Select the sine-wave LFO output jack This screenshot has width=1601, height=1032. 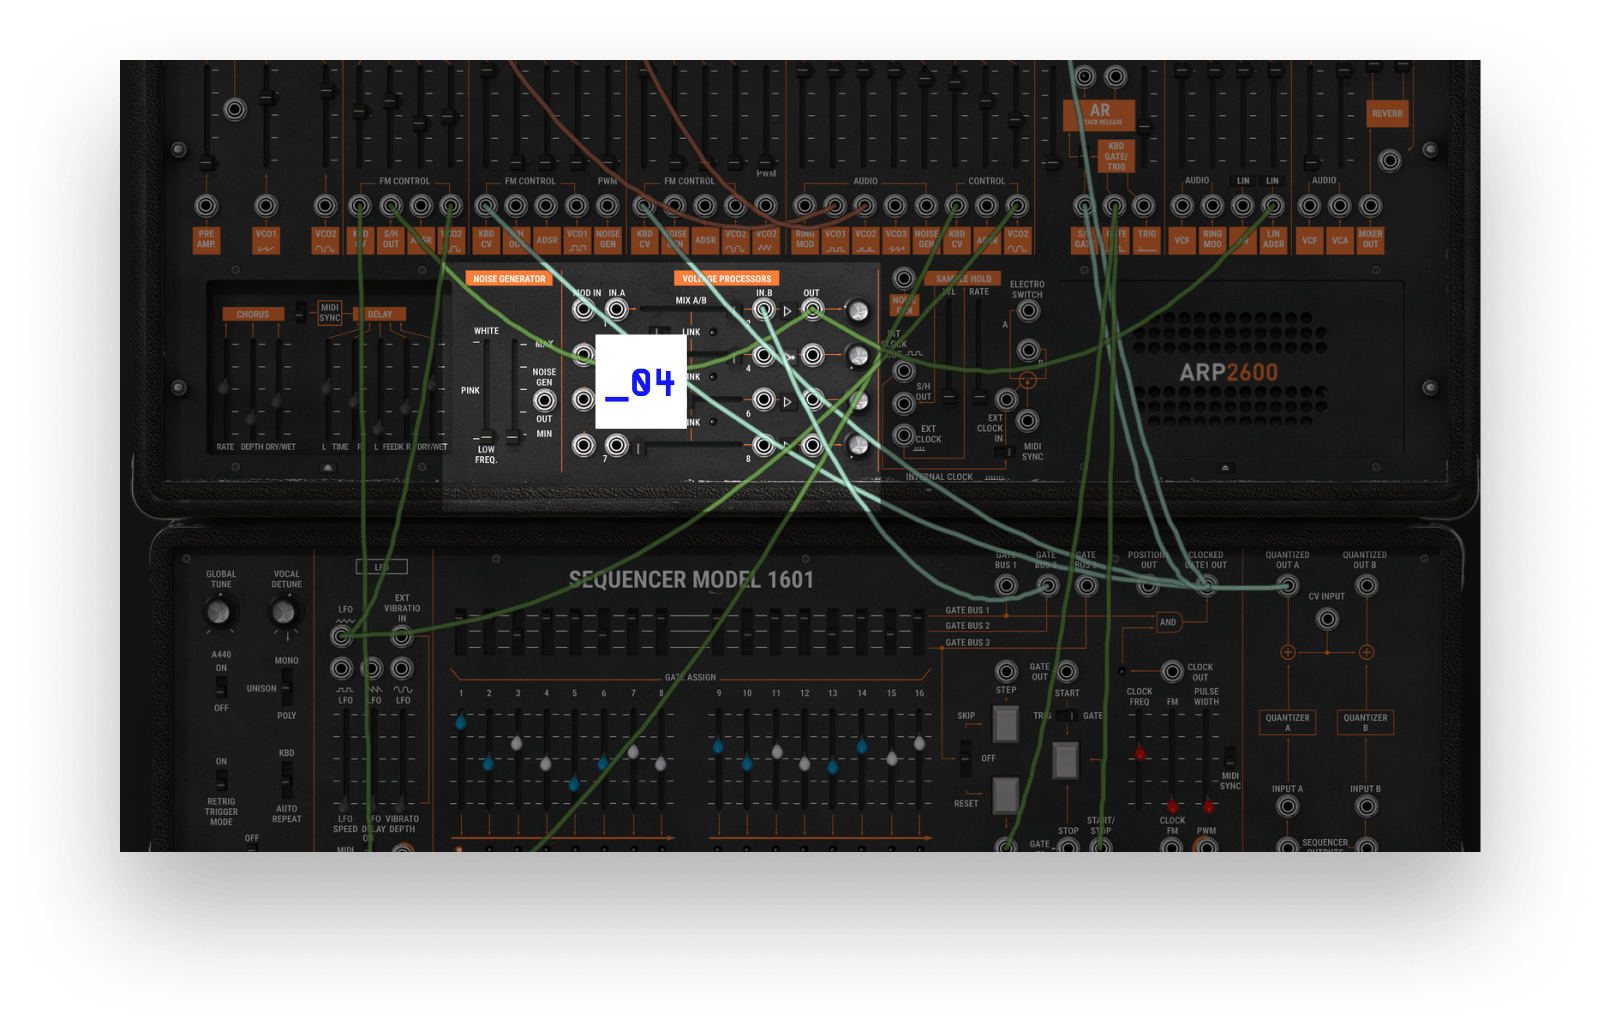click(x=403, y=669)
